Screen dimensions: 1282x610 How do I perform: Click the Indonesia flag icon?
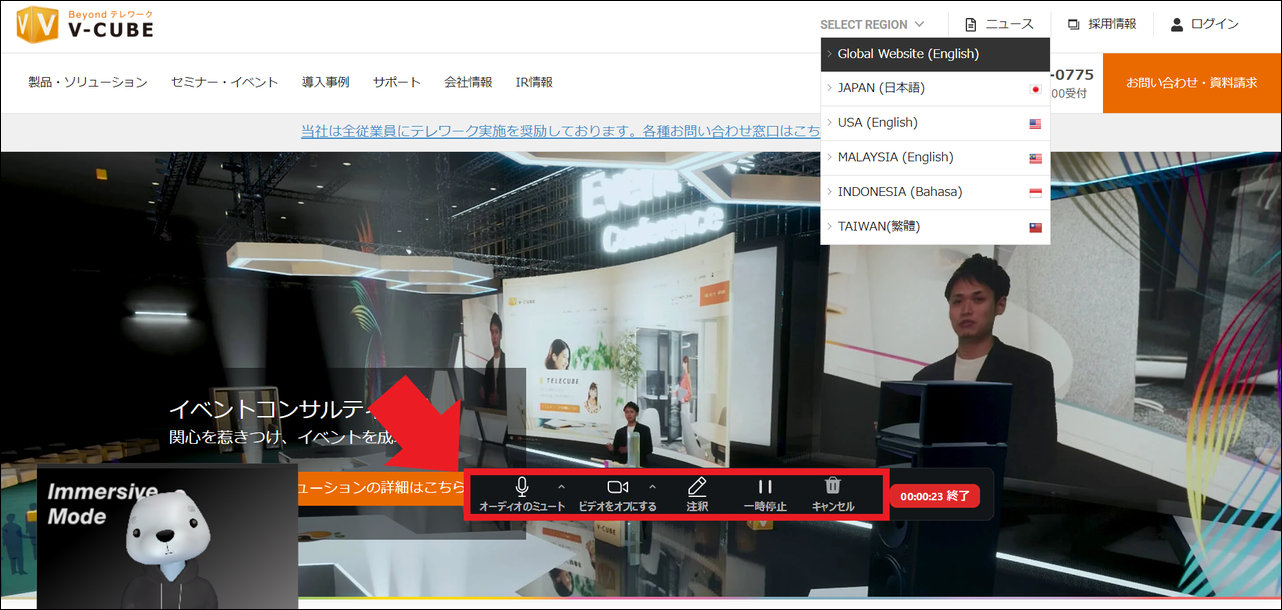(1035, 193)
